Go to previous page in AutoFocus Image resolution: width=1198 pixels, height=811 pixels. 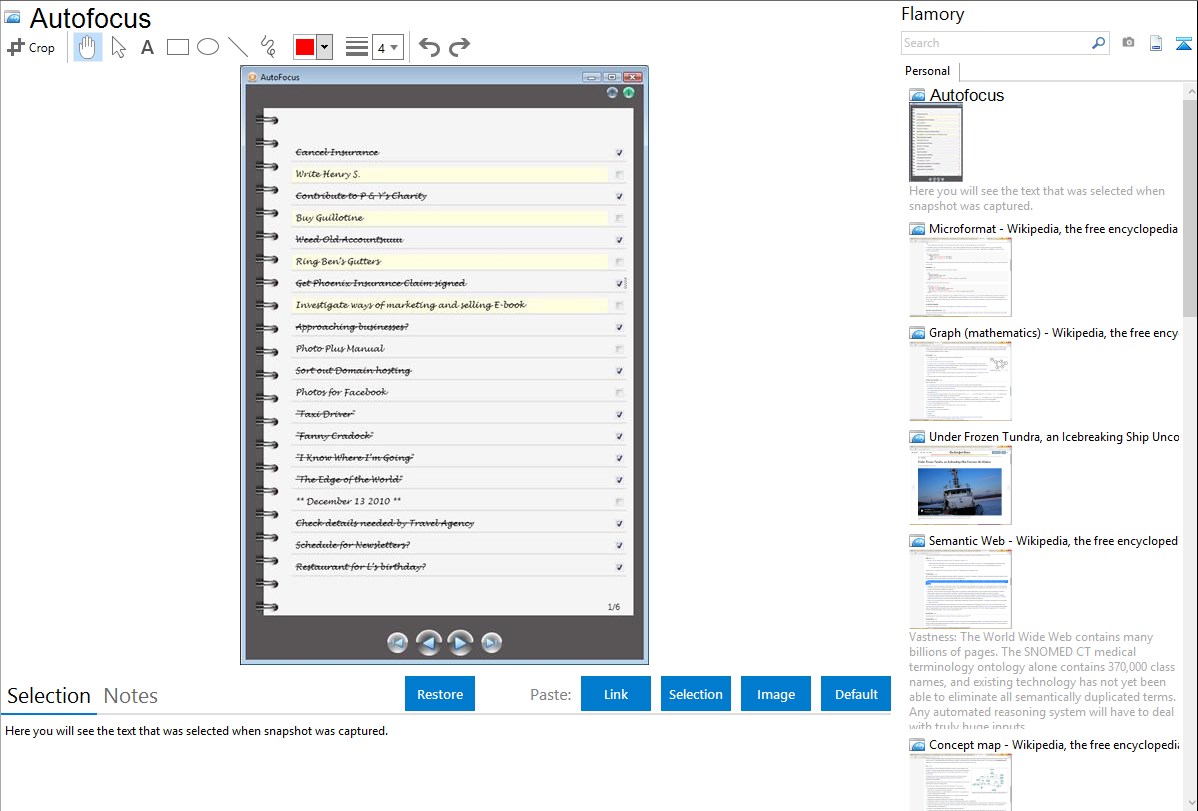tap(429, 643)
